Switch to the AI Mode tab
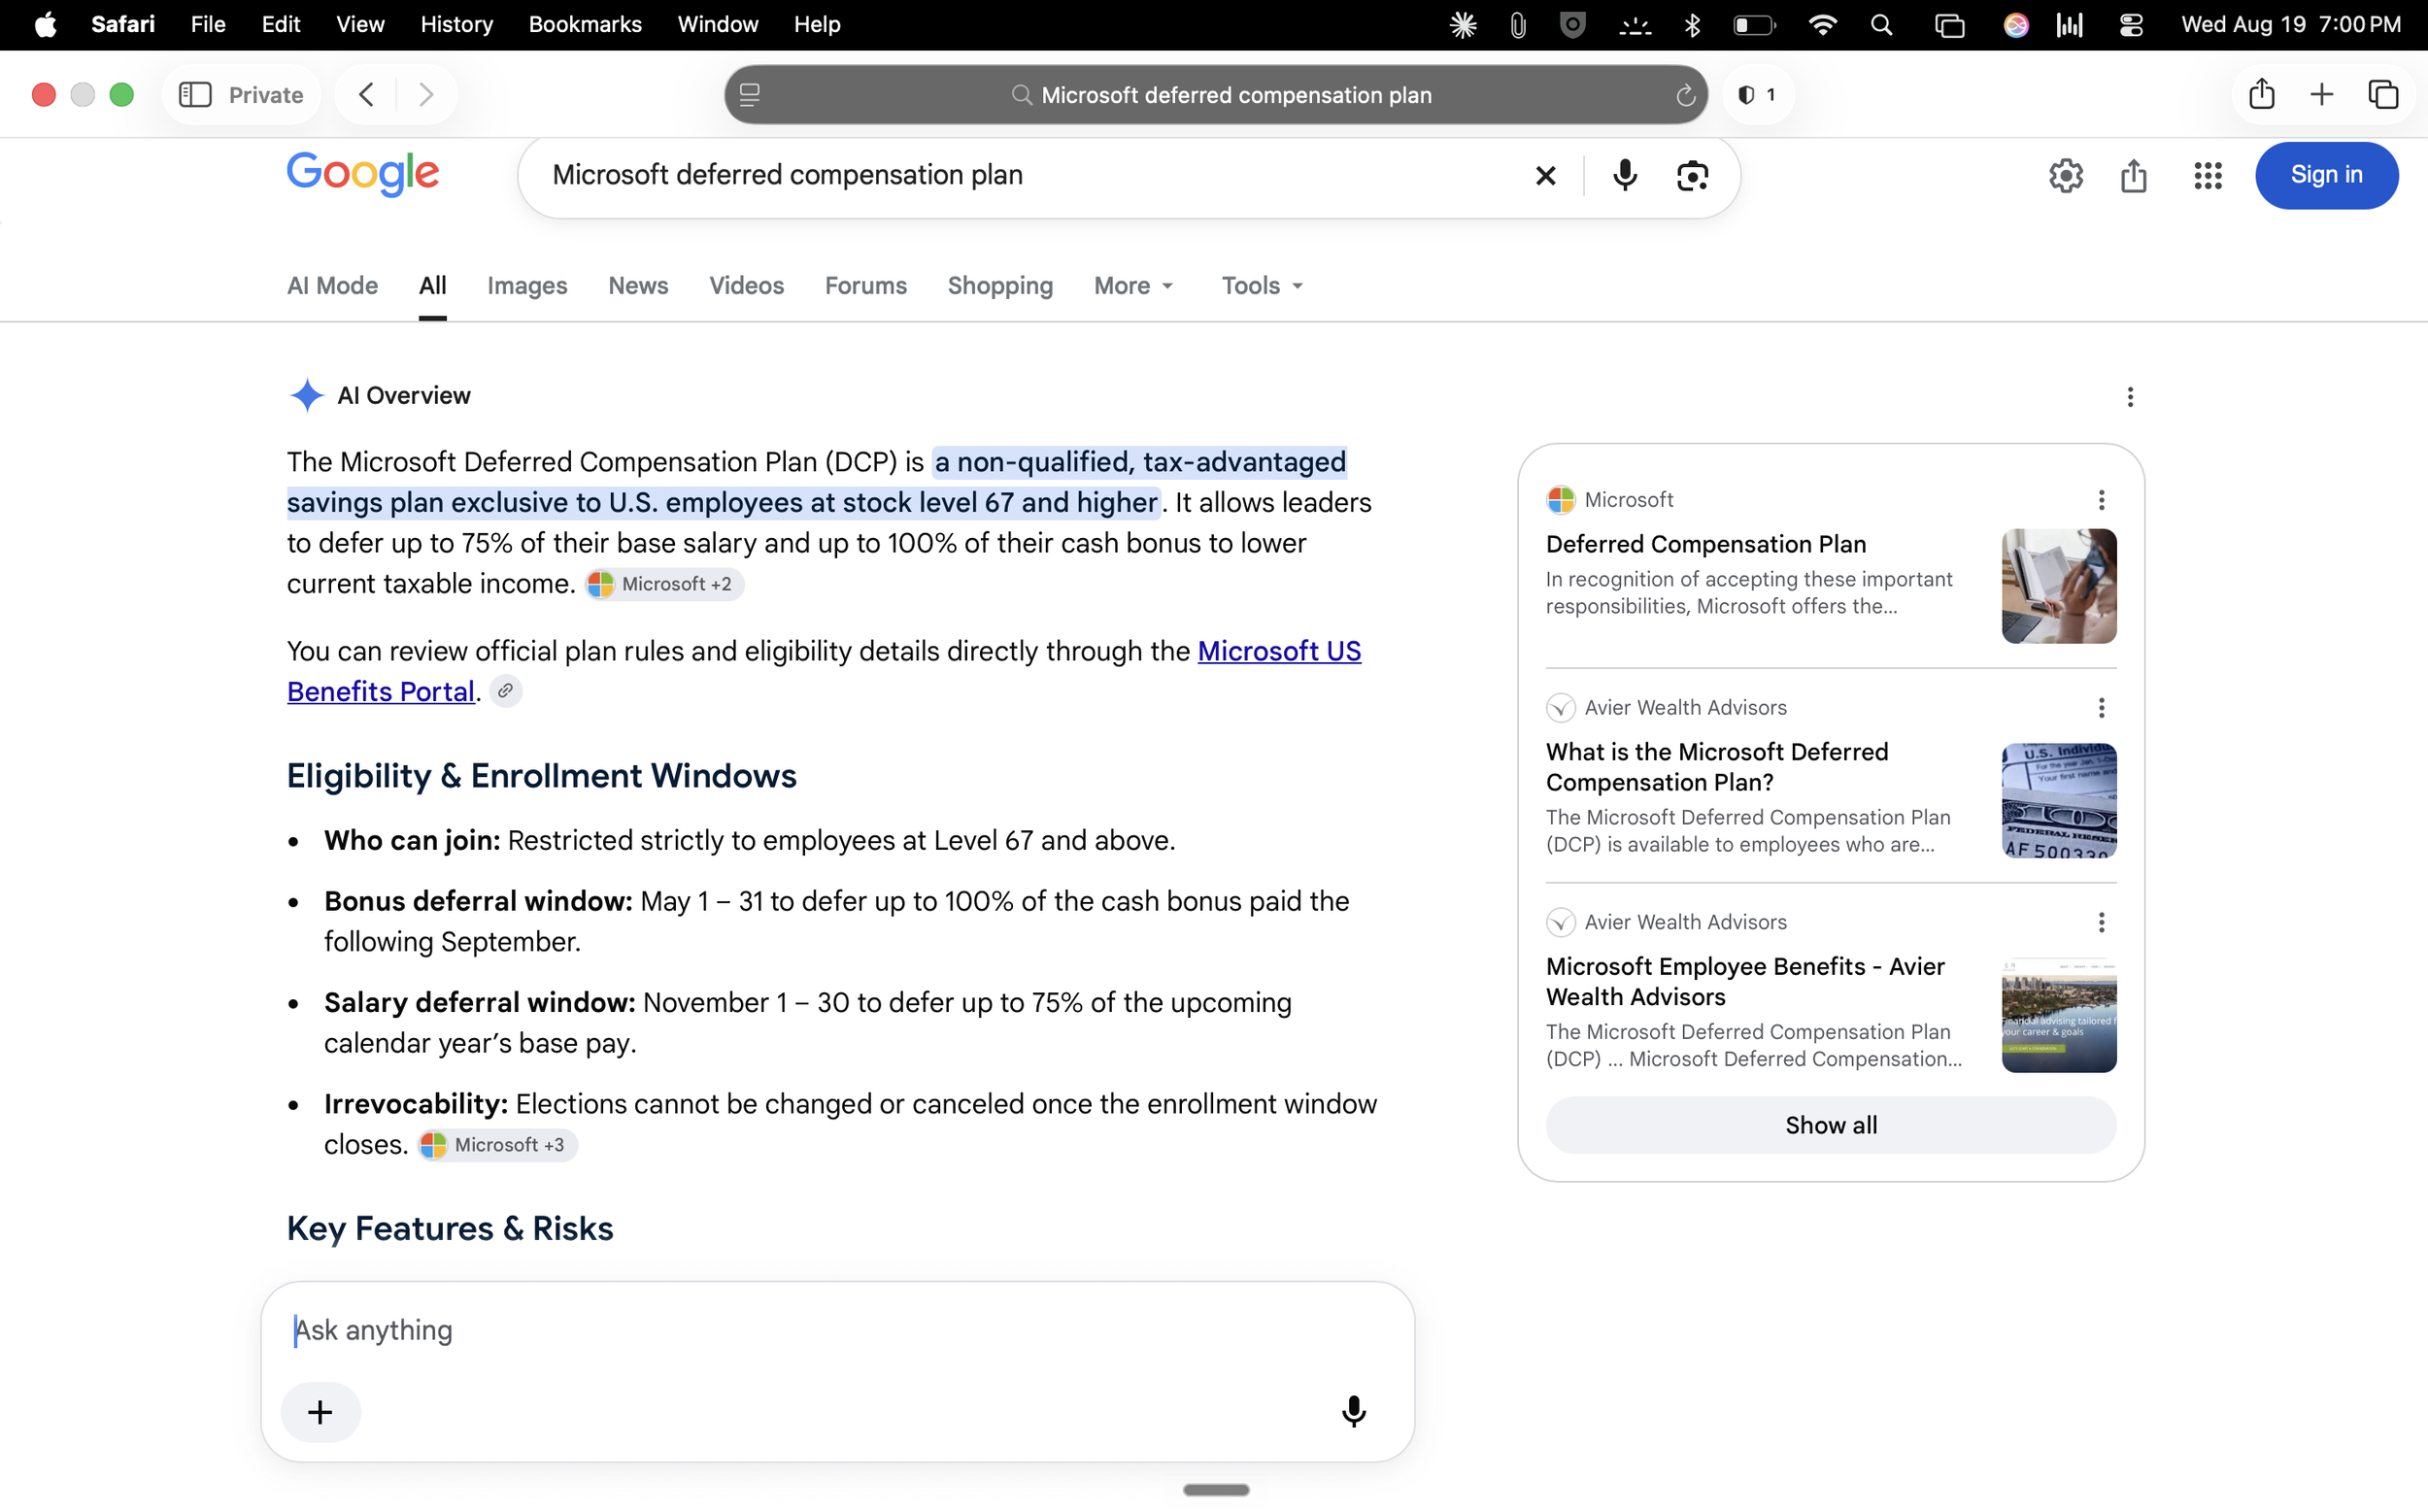 [x=332, y=286]
